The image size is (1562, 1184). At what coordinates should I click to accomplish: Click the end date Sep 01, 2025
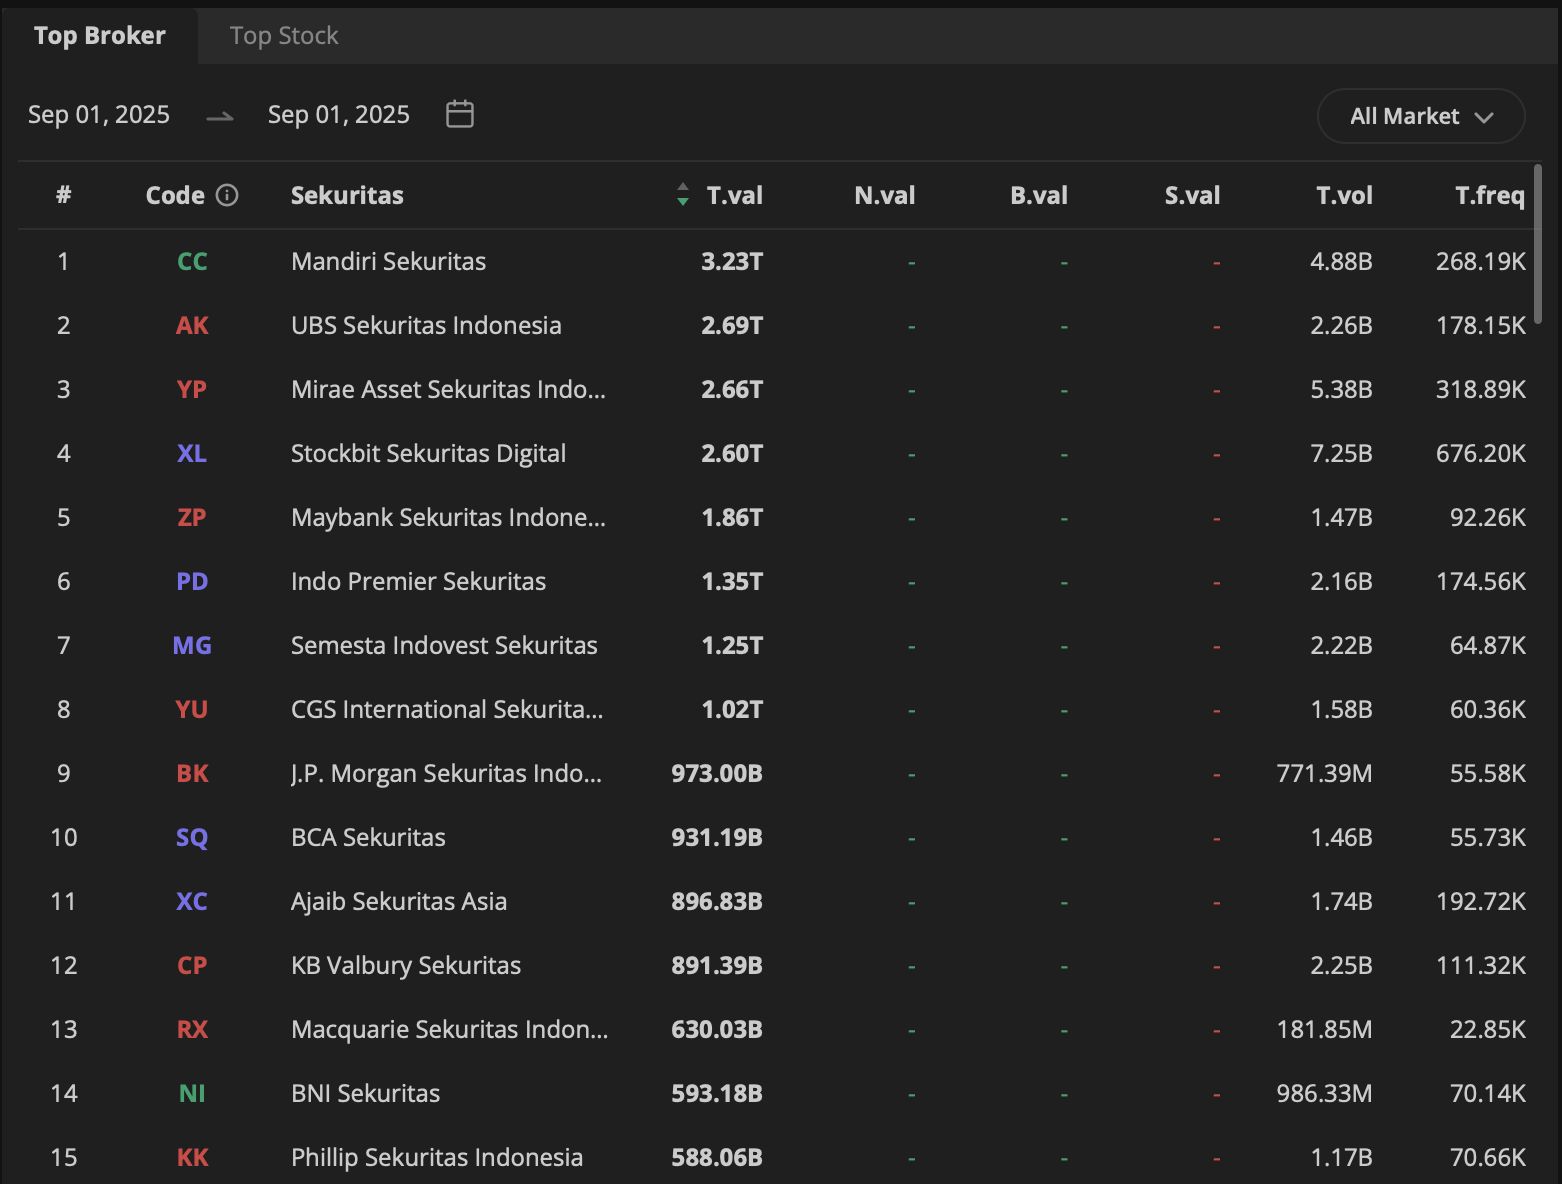pyautogui.click(x=339, y=115)
